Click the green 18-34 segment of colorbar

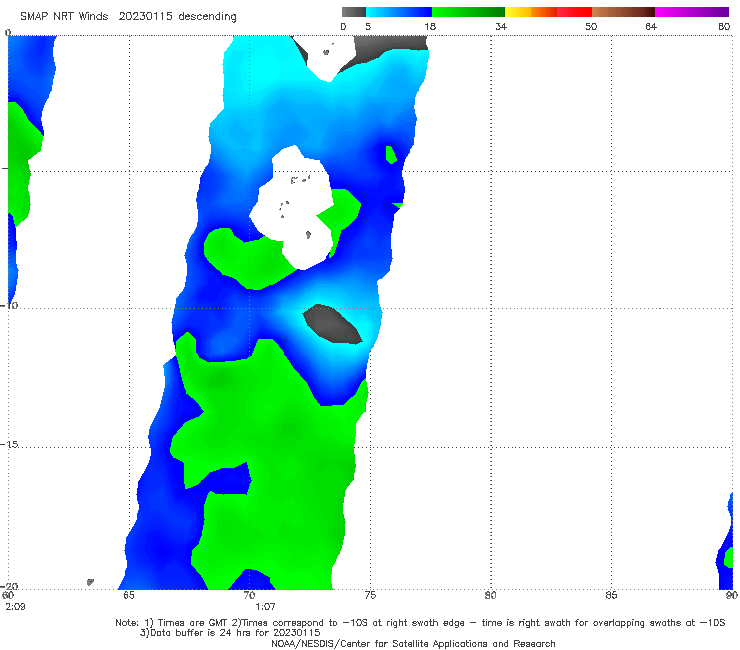tap(468, 12)
